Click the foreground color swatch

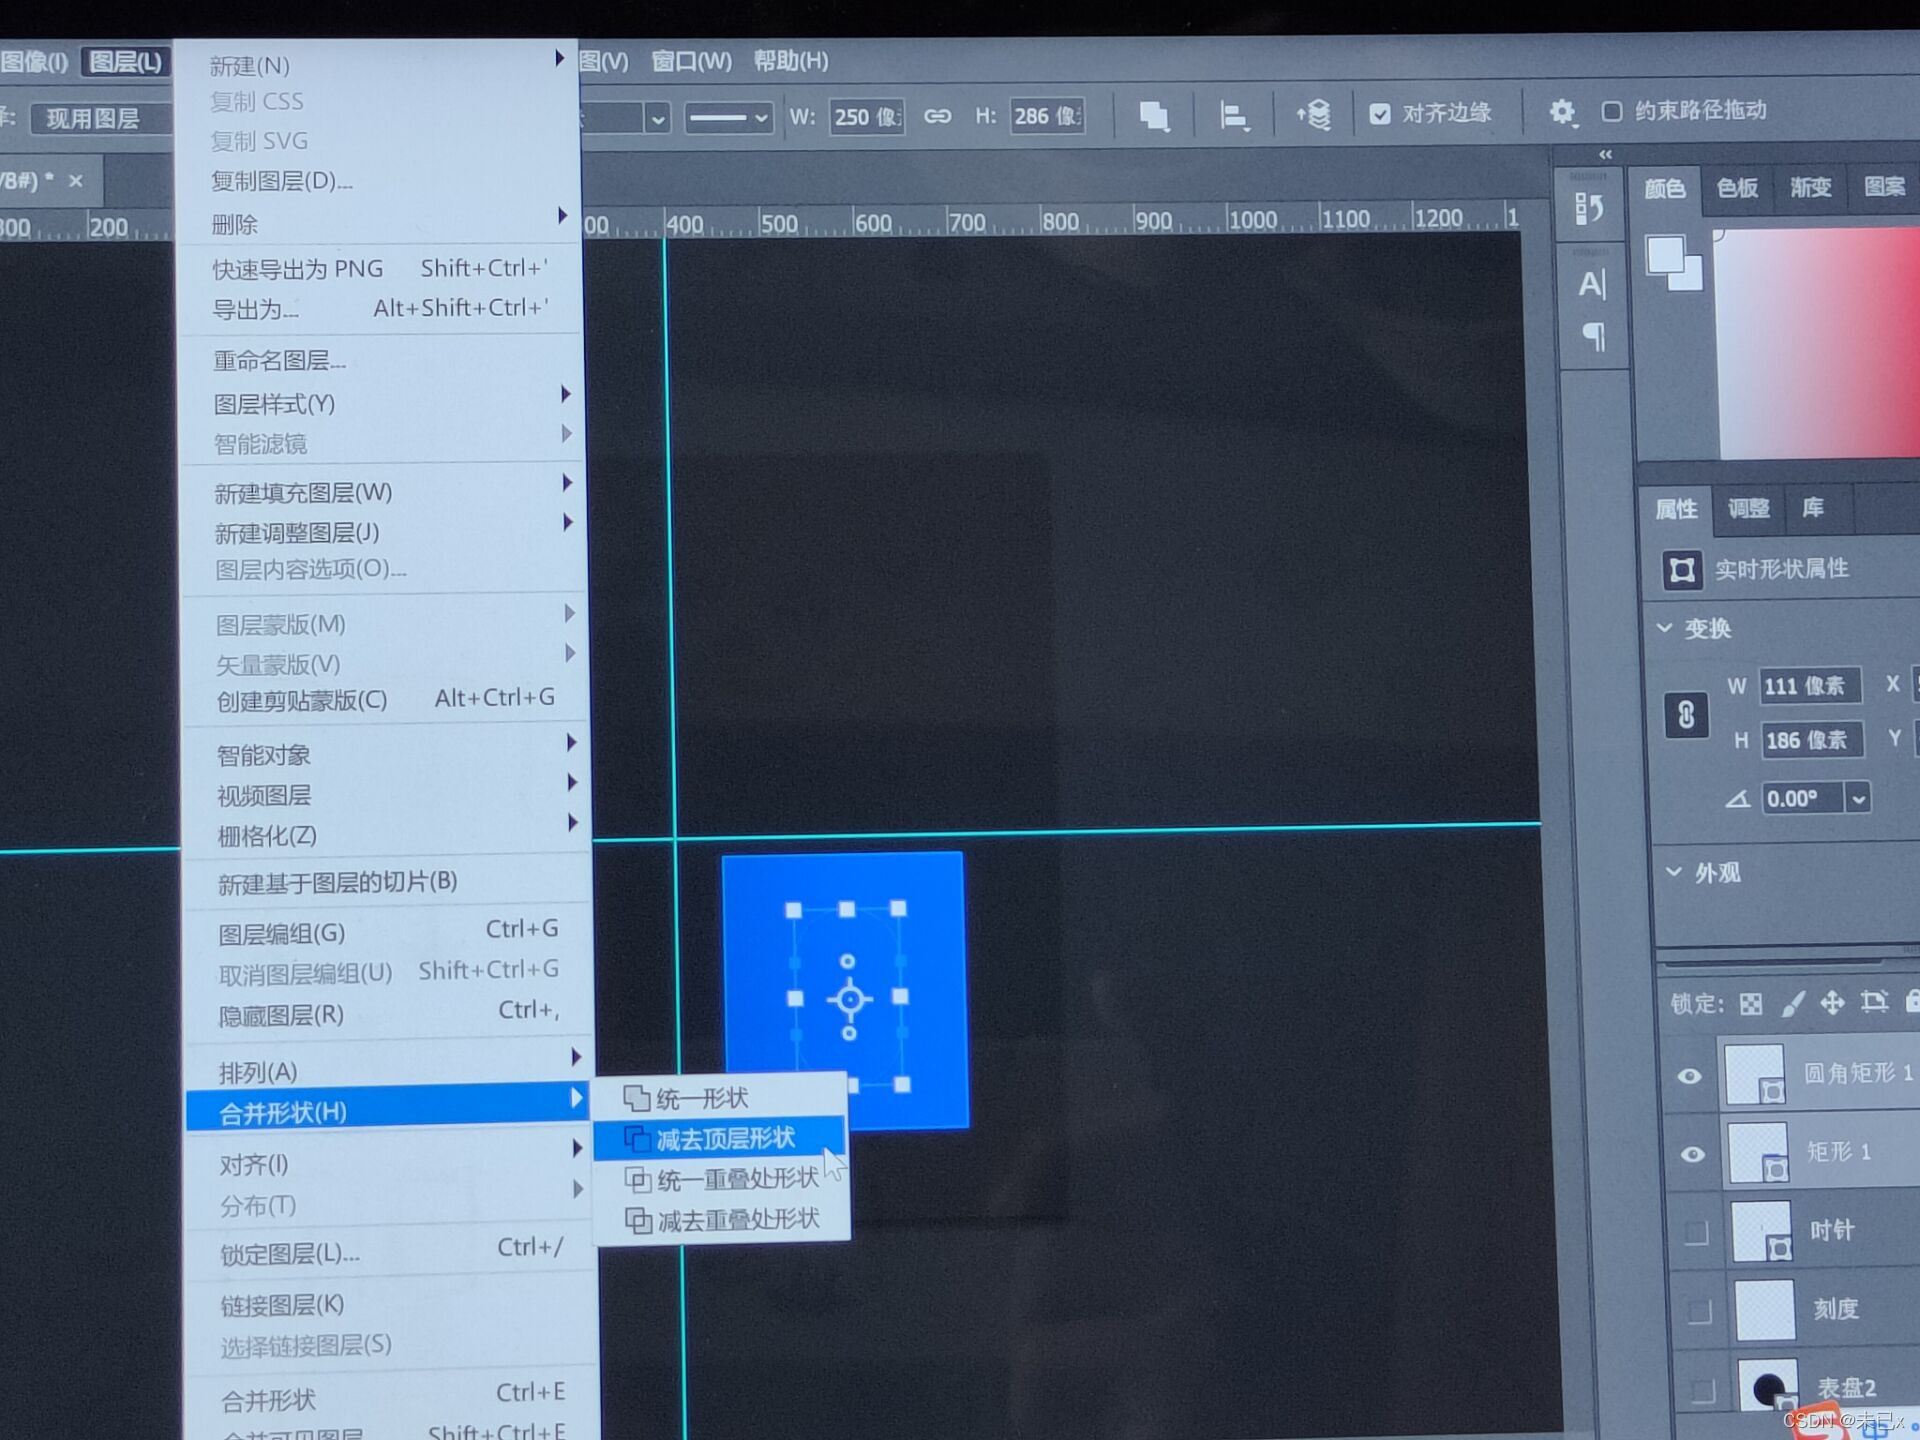(1665, 254)
